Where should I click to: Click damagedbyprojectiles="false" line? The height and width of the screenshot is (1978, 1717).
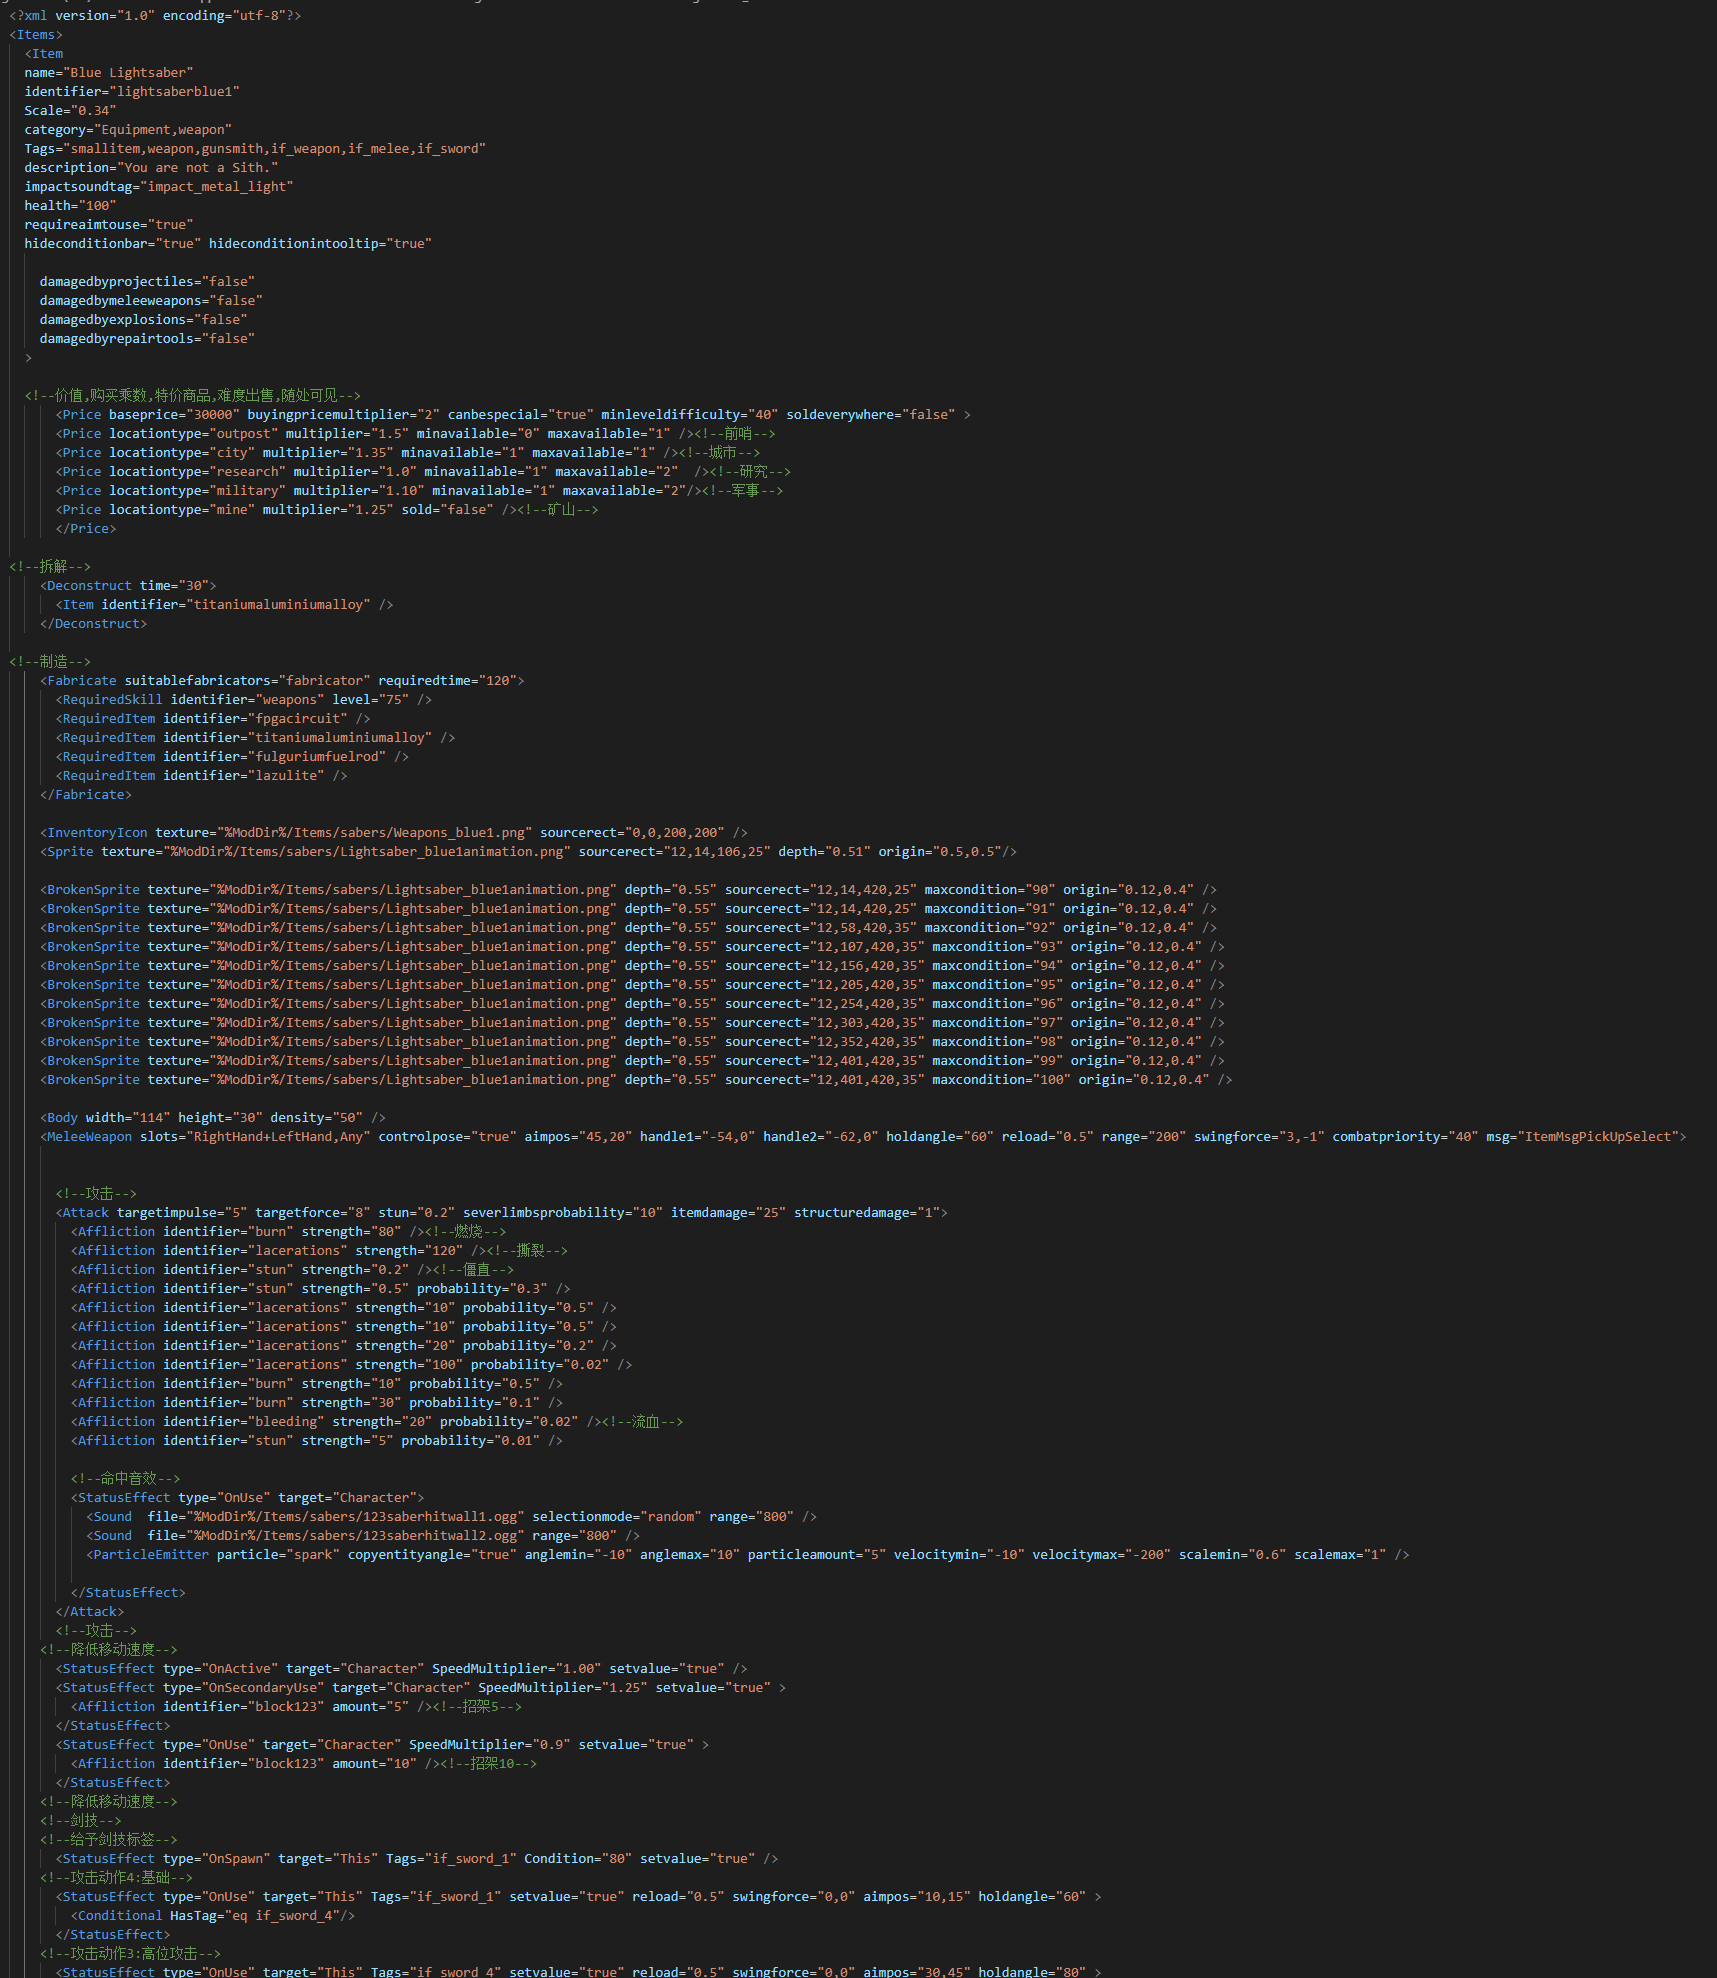tap(147, 282)
